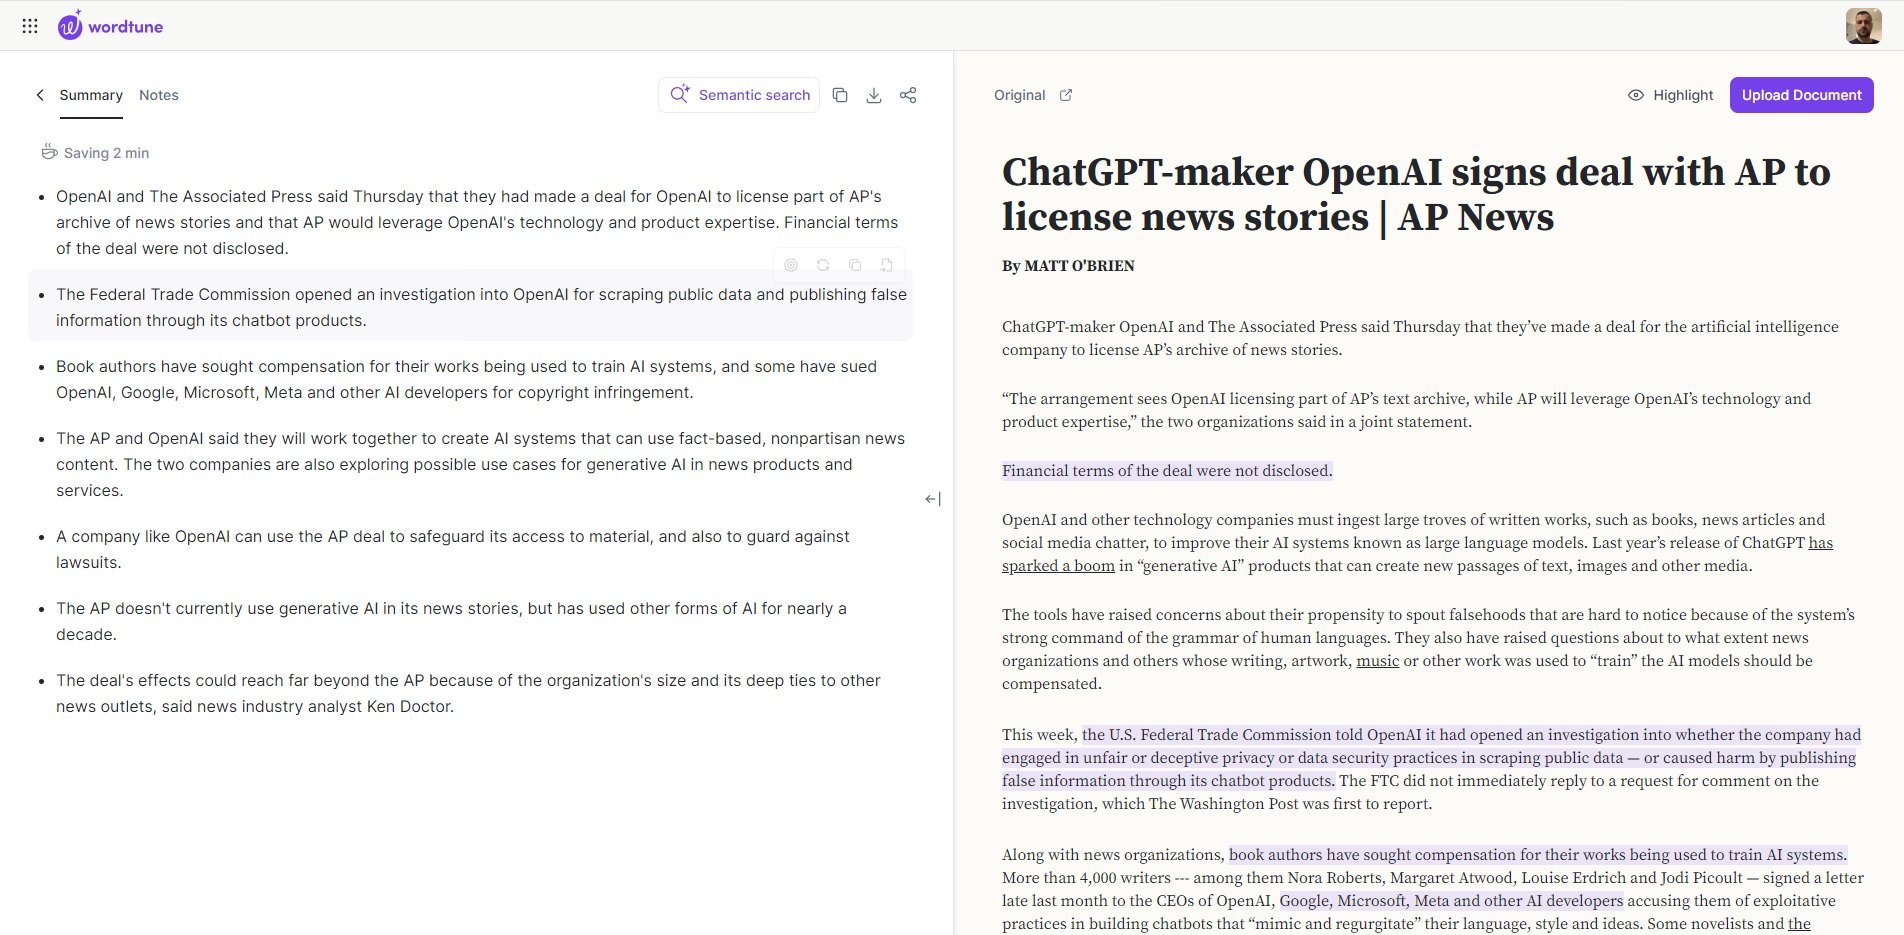1904x935 pixels.
Task: Click highlighted 'Google, Microsoft, Meta' phrase
Action: 1451,901
